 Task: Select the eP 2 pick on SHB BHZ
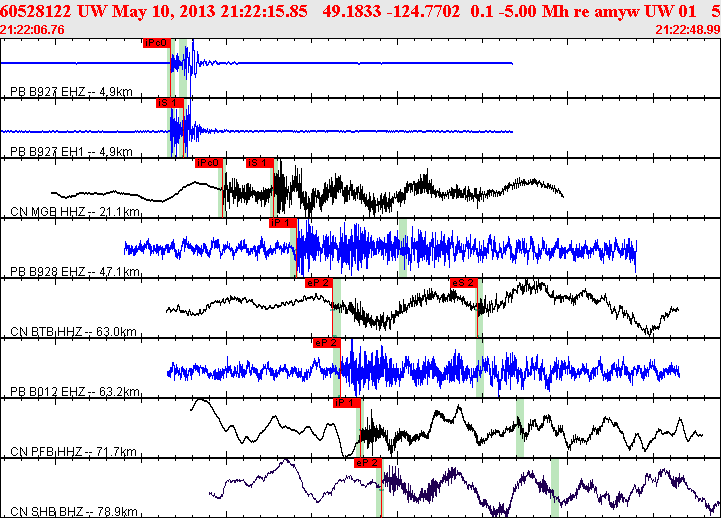(368, 463)
